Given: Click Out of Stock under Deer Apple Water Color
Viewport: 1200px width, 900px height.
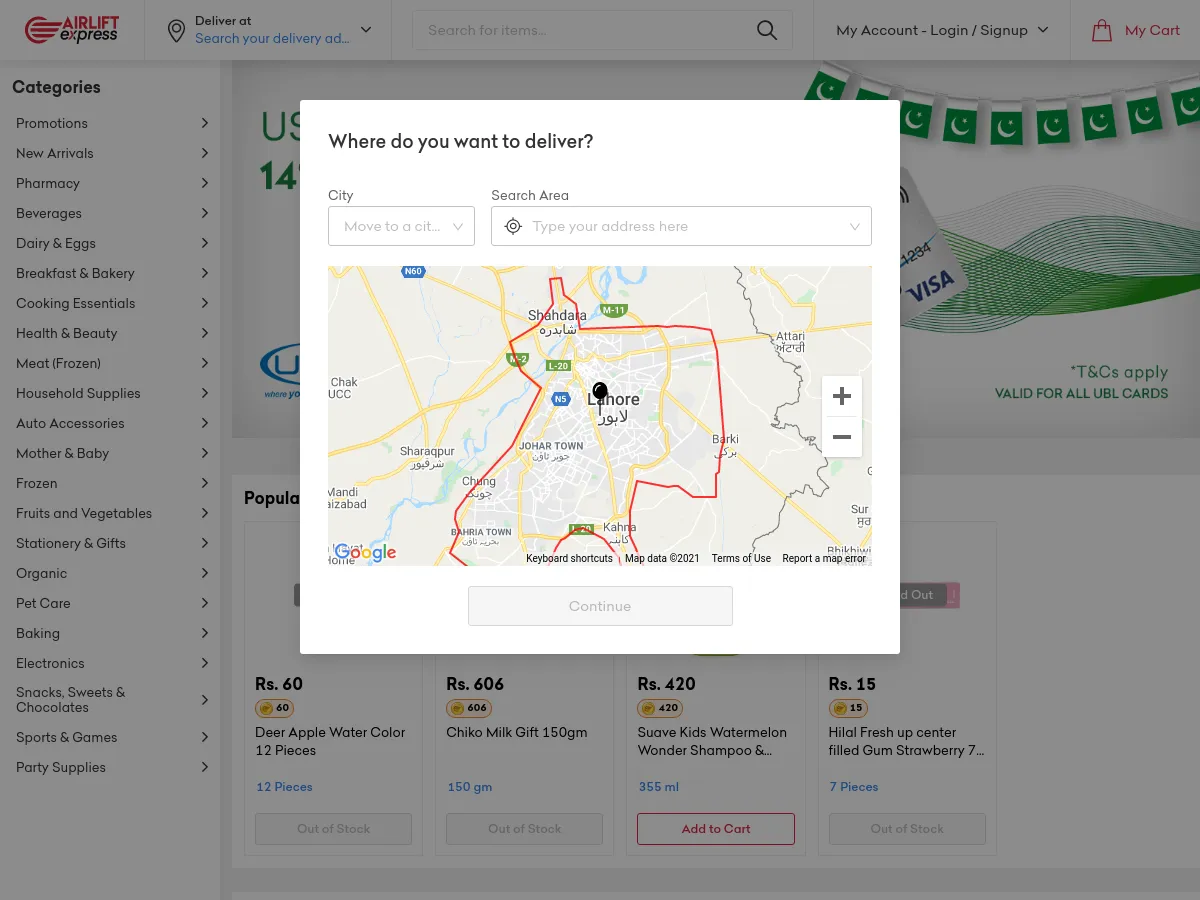Looking at the screenshot, I should coord(333,829).
